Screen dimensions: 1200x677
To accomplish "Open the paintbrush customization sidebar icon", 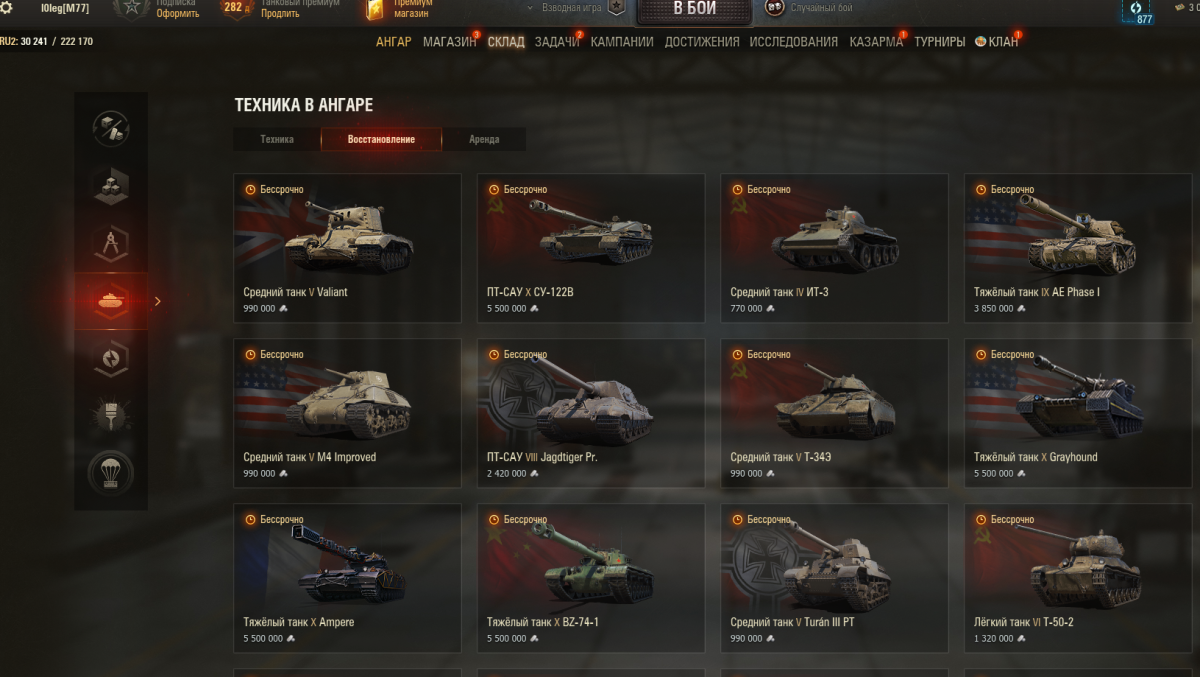I will tap(111, 415).
